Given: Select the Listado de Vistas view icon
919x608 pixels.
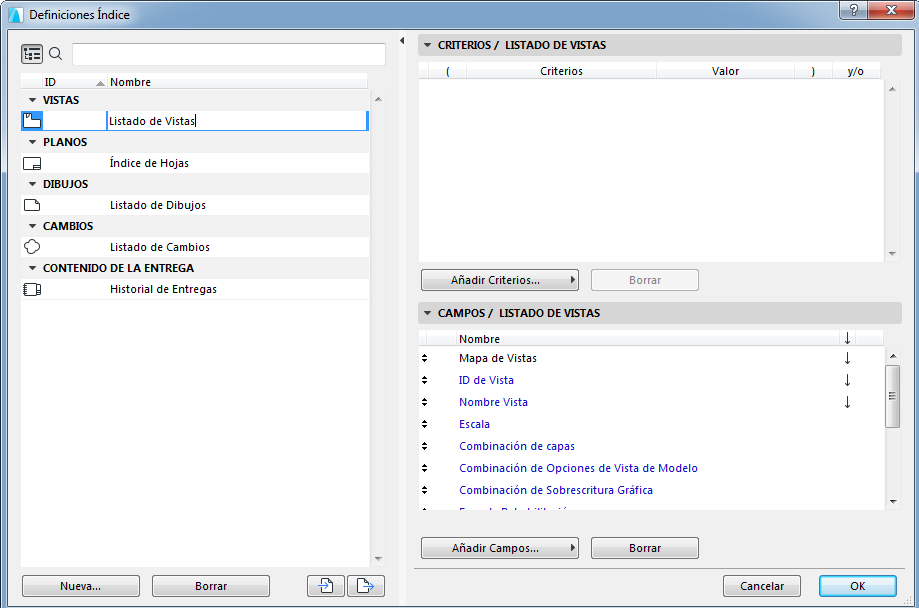Looking at the screenshot, I should 31,120.
